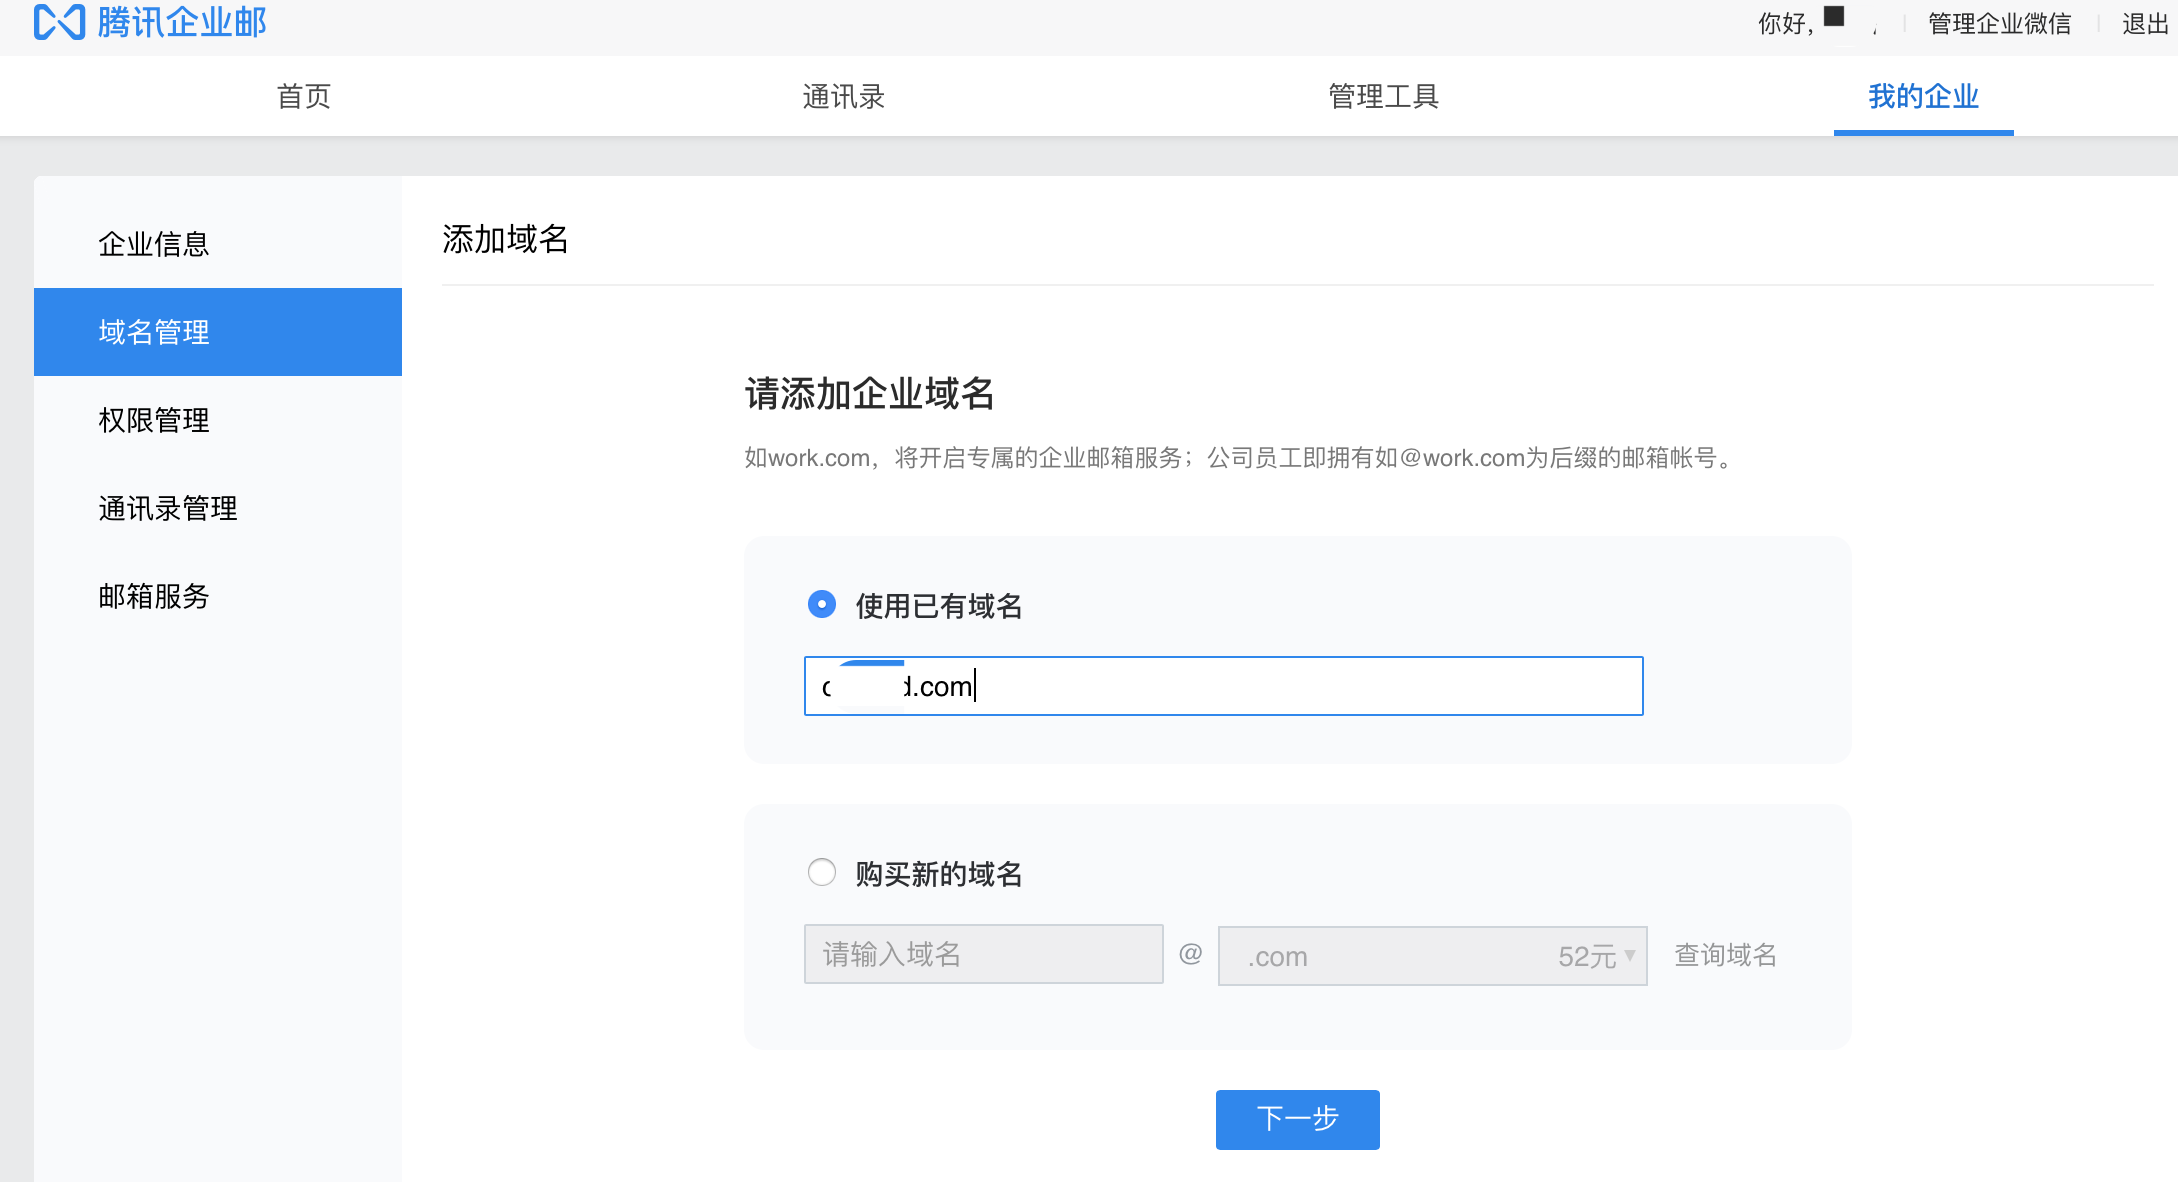
Task: Select 域名管理 in the sidebar
Action: pos(152,332)
